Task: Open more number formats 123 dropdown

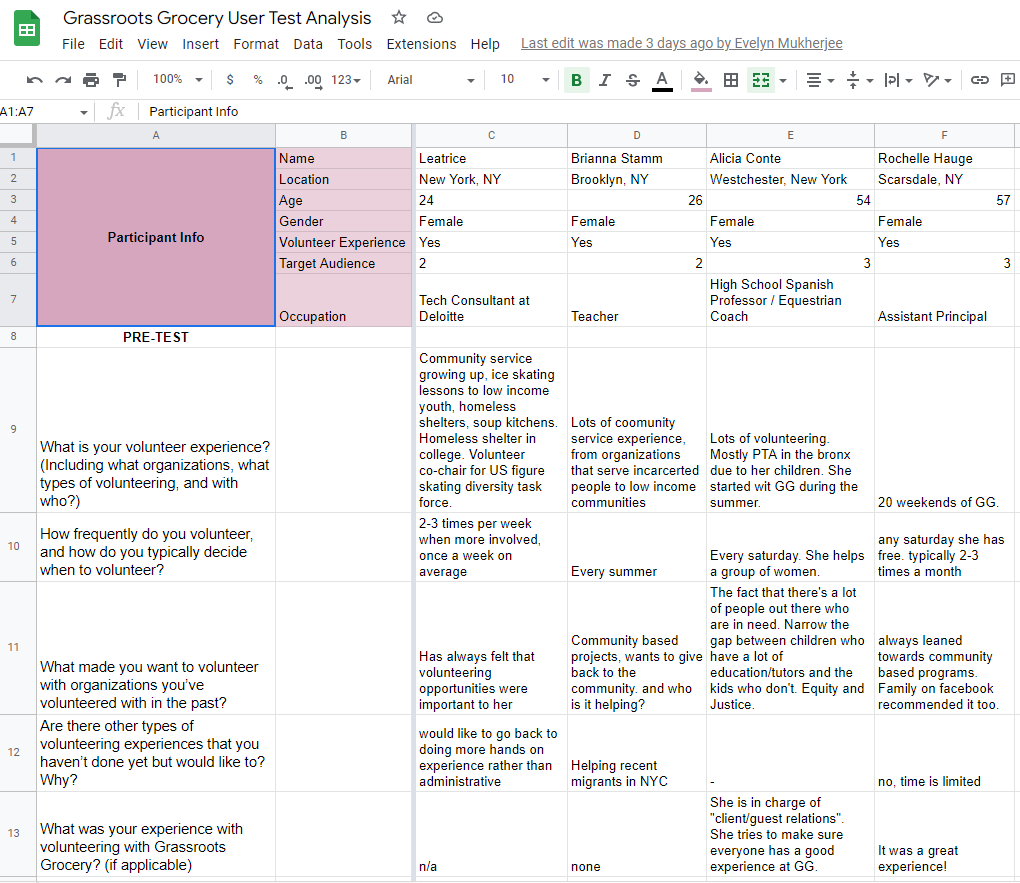Action: [x=345, y=80]
